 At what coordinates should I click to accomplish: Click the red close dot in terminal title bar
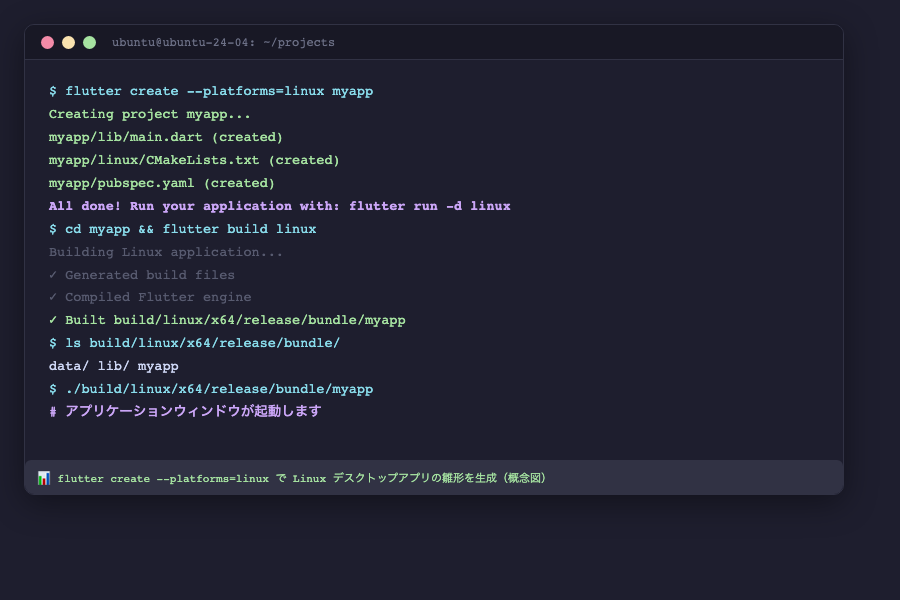click(48, 42)
